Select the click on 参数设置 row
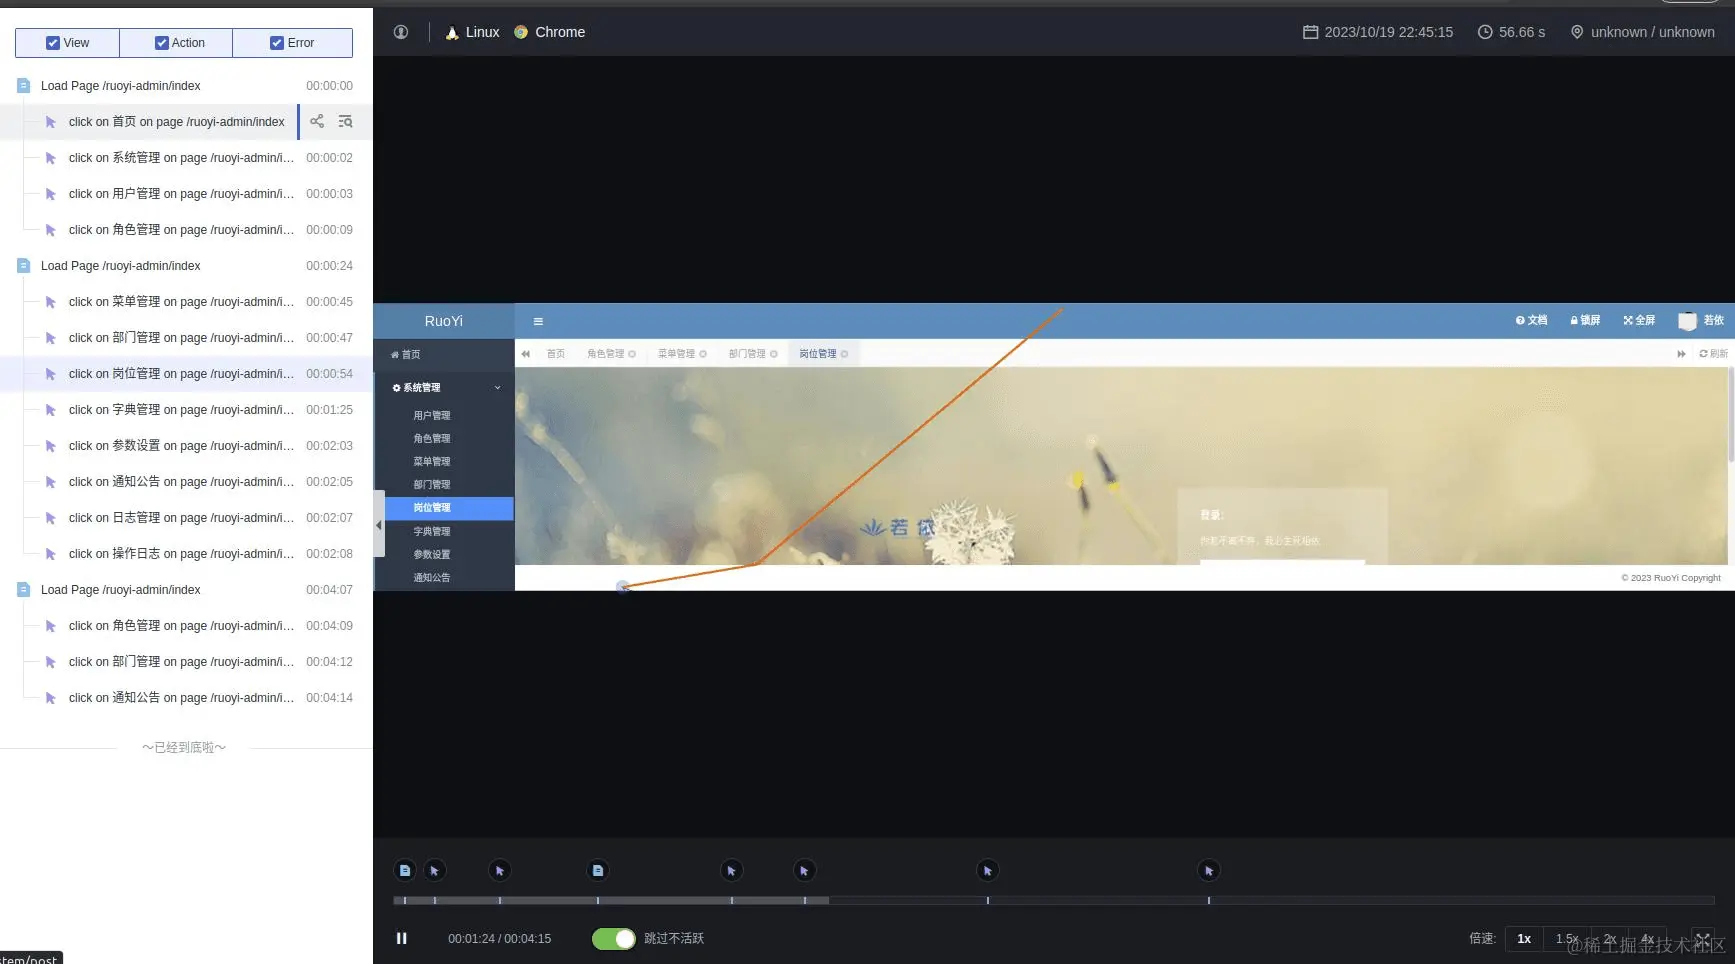The width and height of the screenshot is (1735, 964). click(x=186, y=446)
